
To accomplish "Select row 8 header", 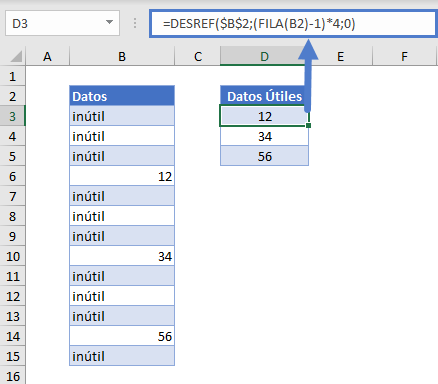I will coord(13,216).
